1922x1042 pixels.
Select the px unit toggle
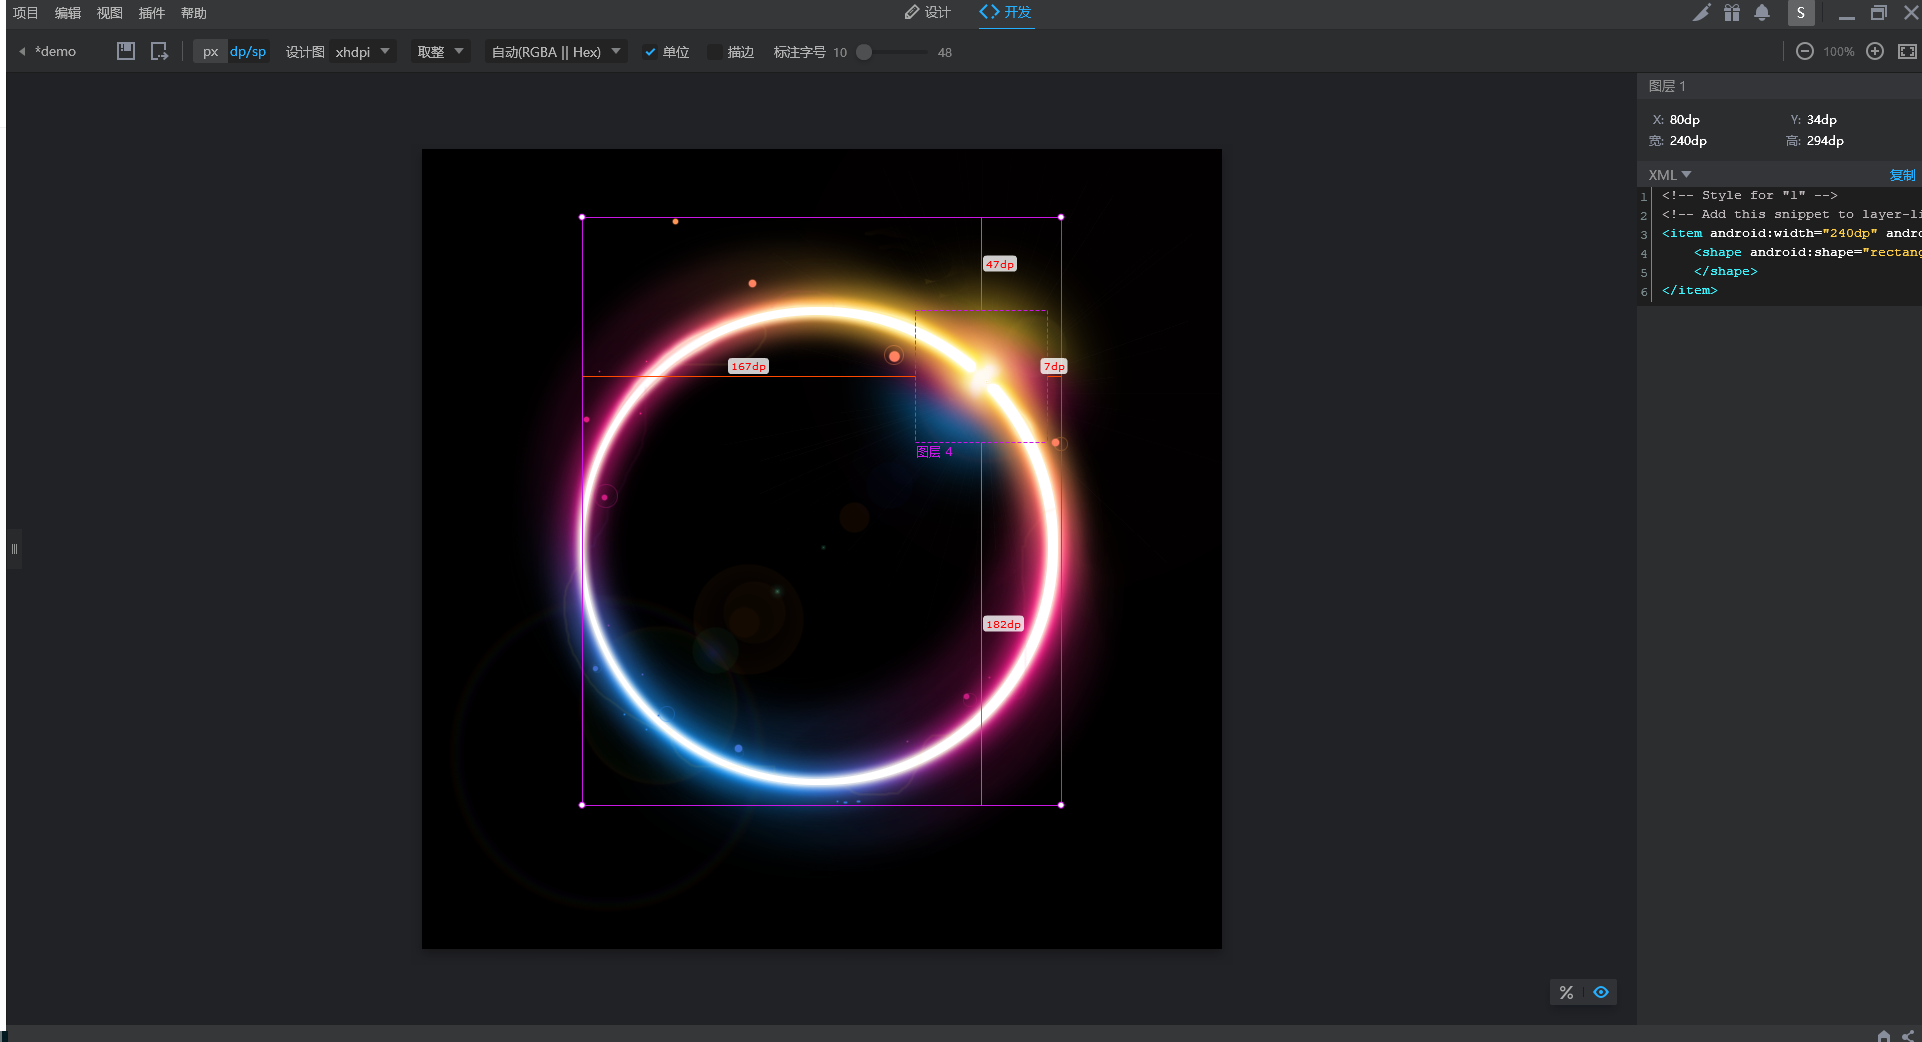pos(210,52)
